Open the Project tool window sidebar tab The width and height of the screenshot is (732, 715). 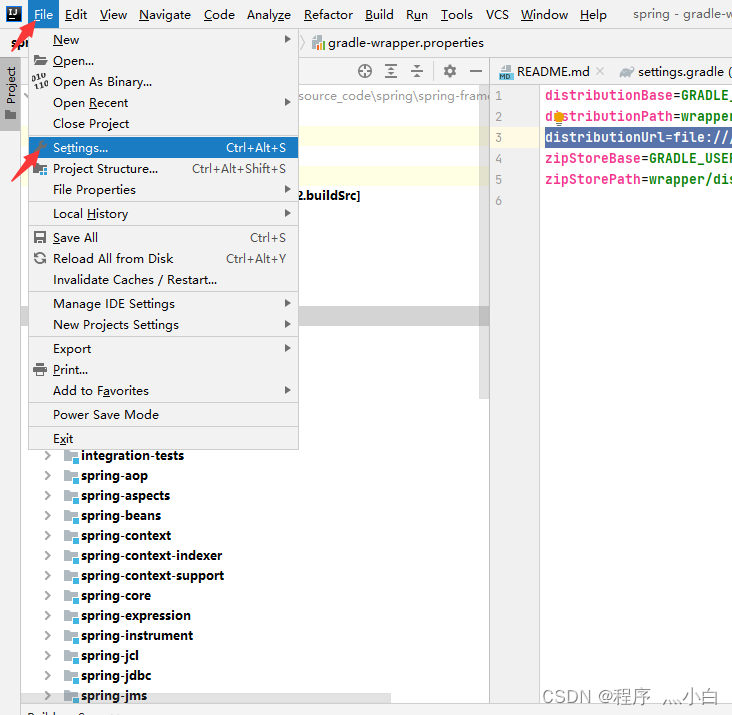point(10,93)
